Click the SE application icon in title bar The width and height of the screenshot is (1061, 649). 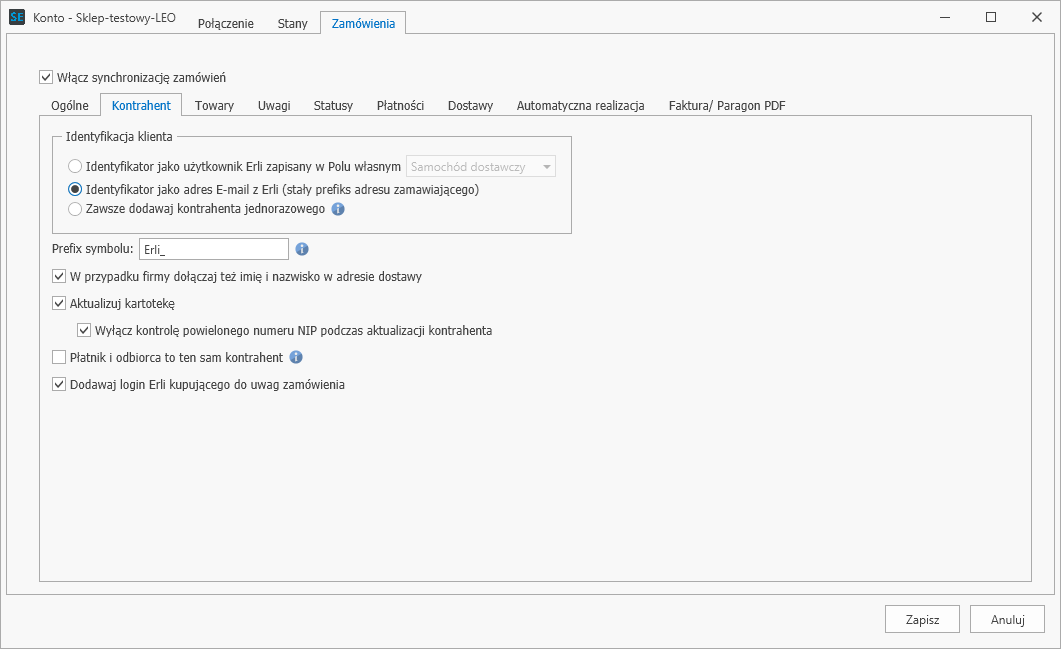tap(17, 17)
